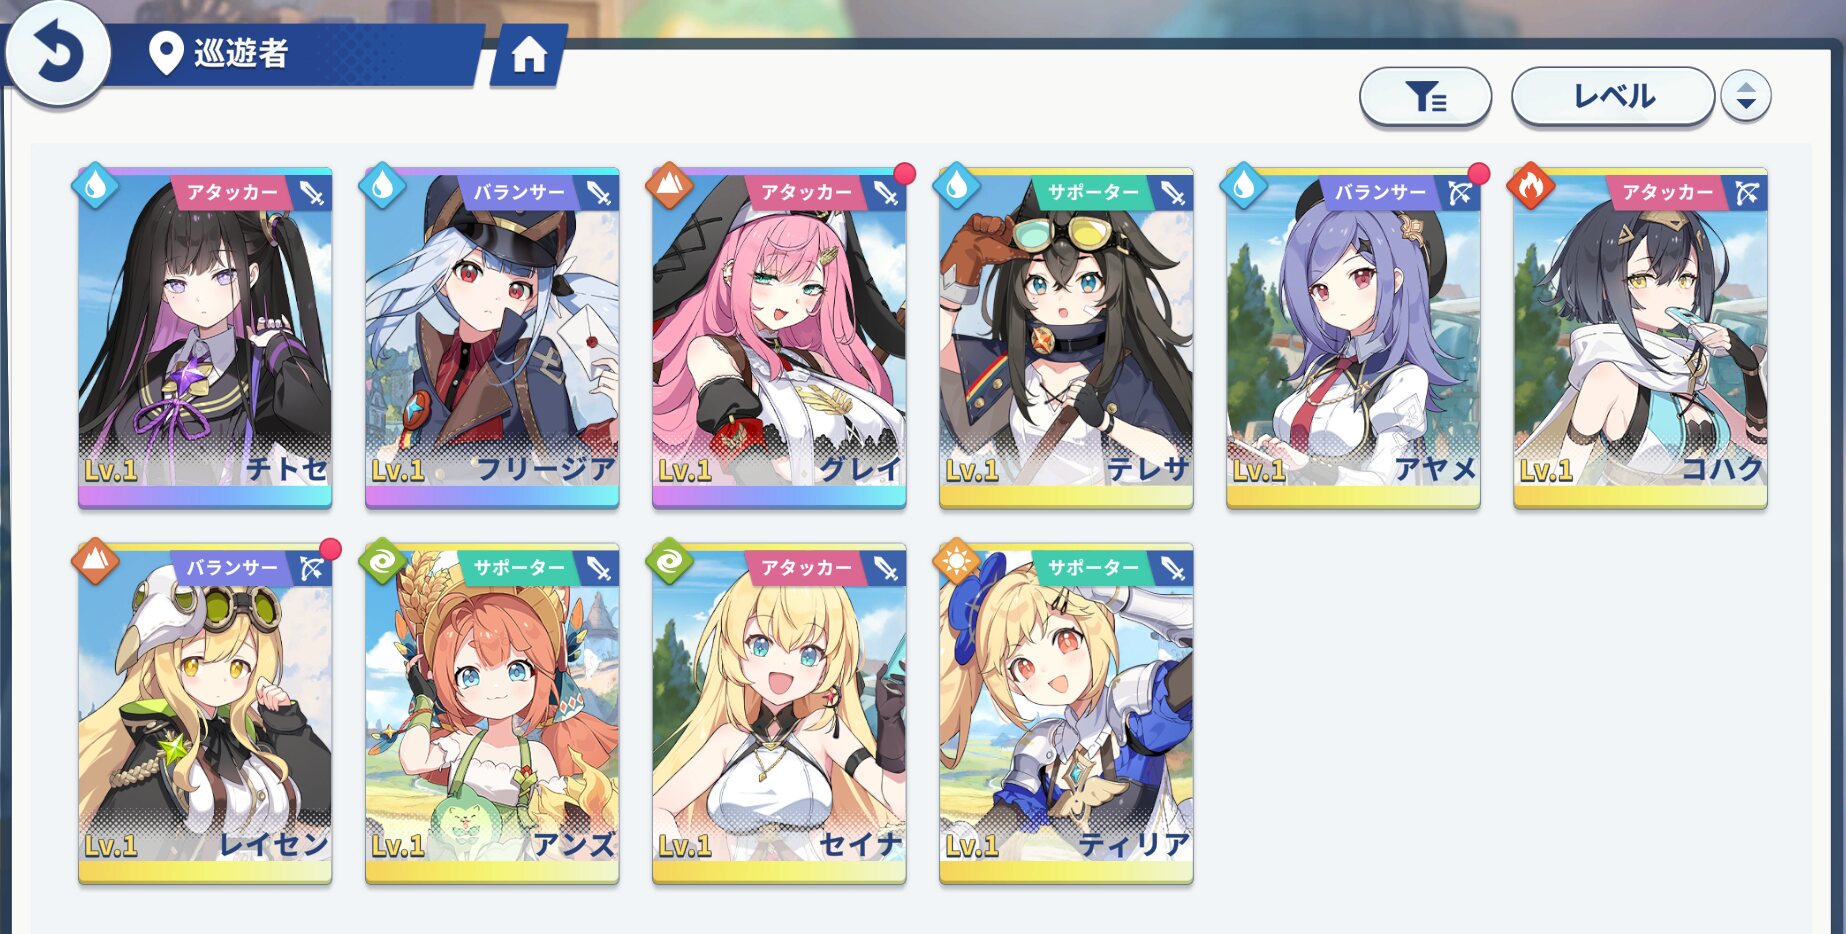1846x934 pixels.
Task: Choose the テレサ character card
Action: pos(1066,338)
